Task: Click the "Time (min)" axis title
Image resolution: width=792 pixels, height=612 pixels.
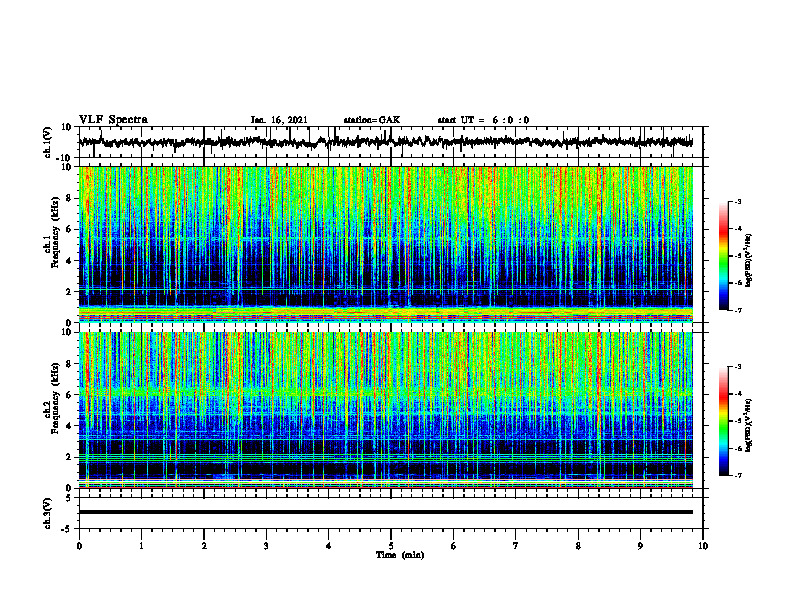Action: click(x=400, y=555)
